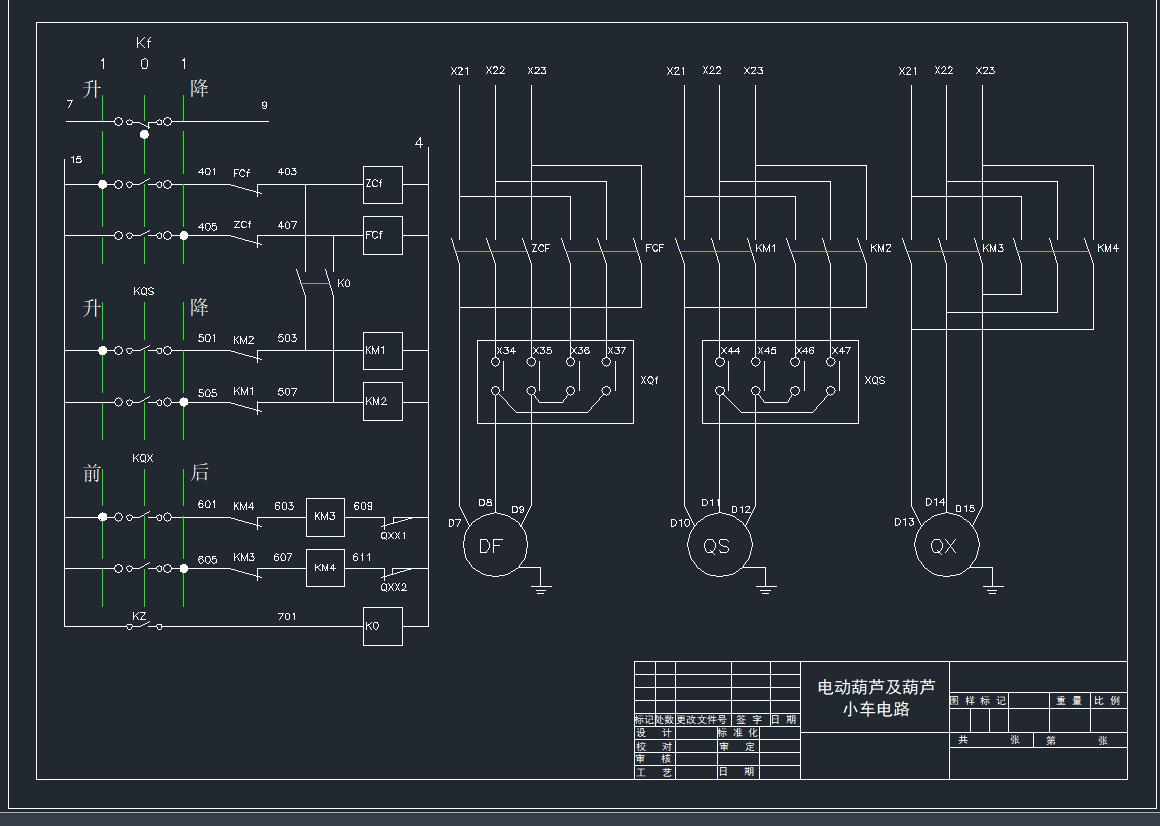Select the QXX2 limit switch contact
Viewport: 1160px width, 826px height.
click(396, 573)
